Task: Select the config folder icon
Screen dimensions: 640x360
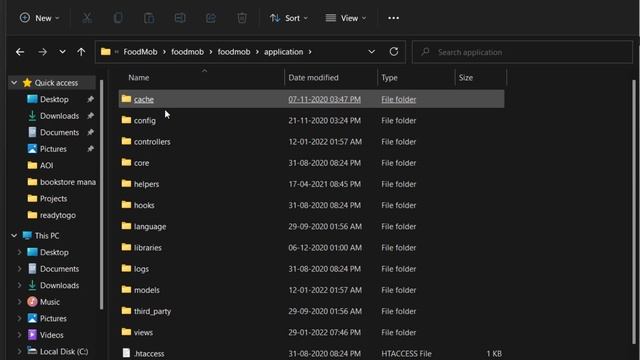Action: (126, 120)
